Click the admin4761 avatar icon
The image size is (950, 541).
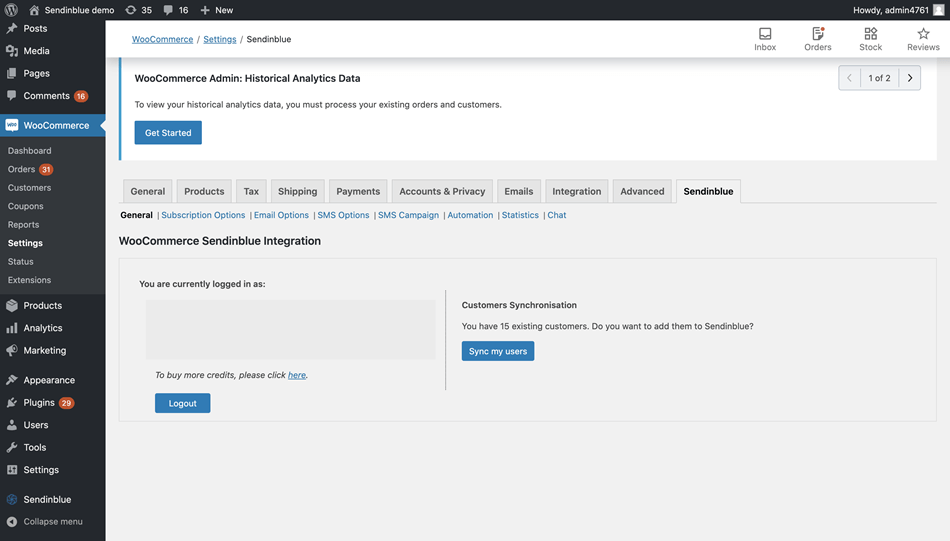(x=938, y=10)
